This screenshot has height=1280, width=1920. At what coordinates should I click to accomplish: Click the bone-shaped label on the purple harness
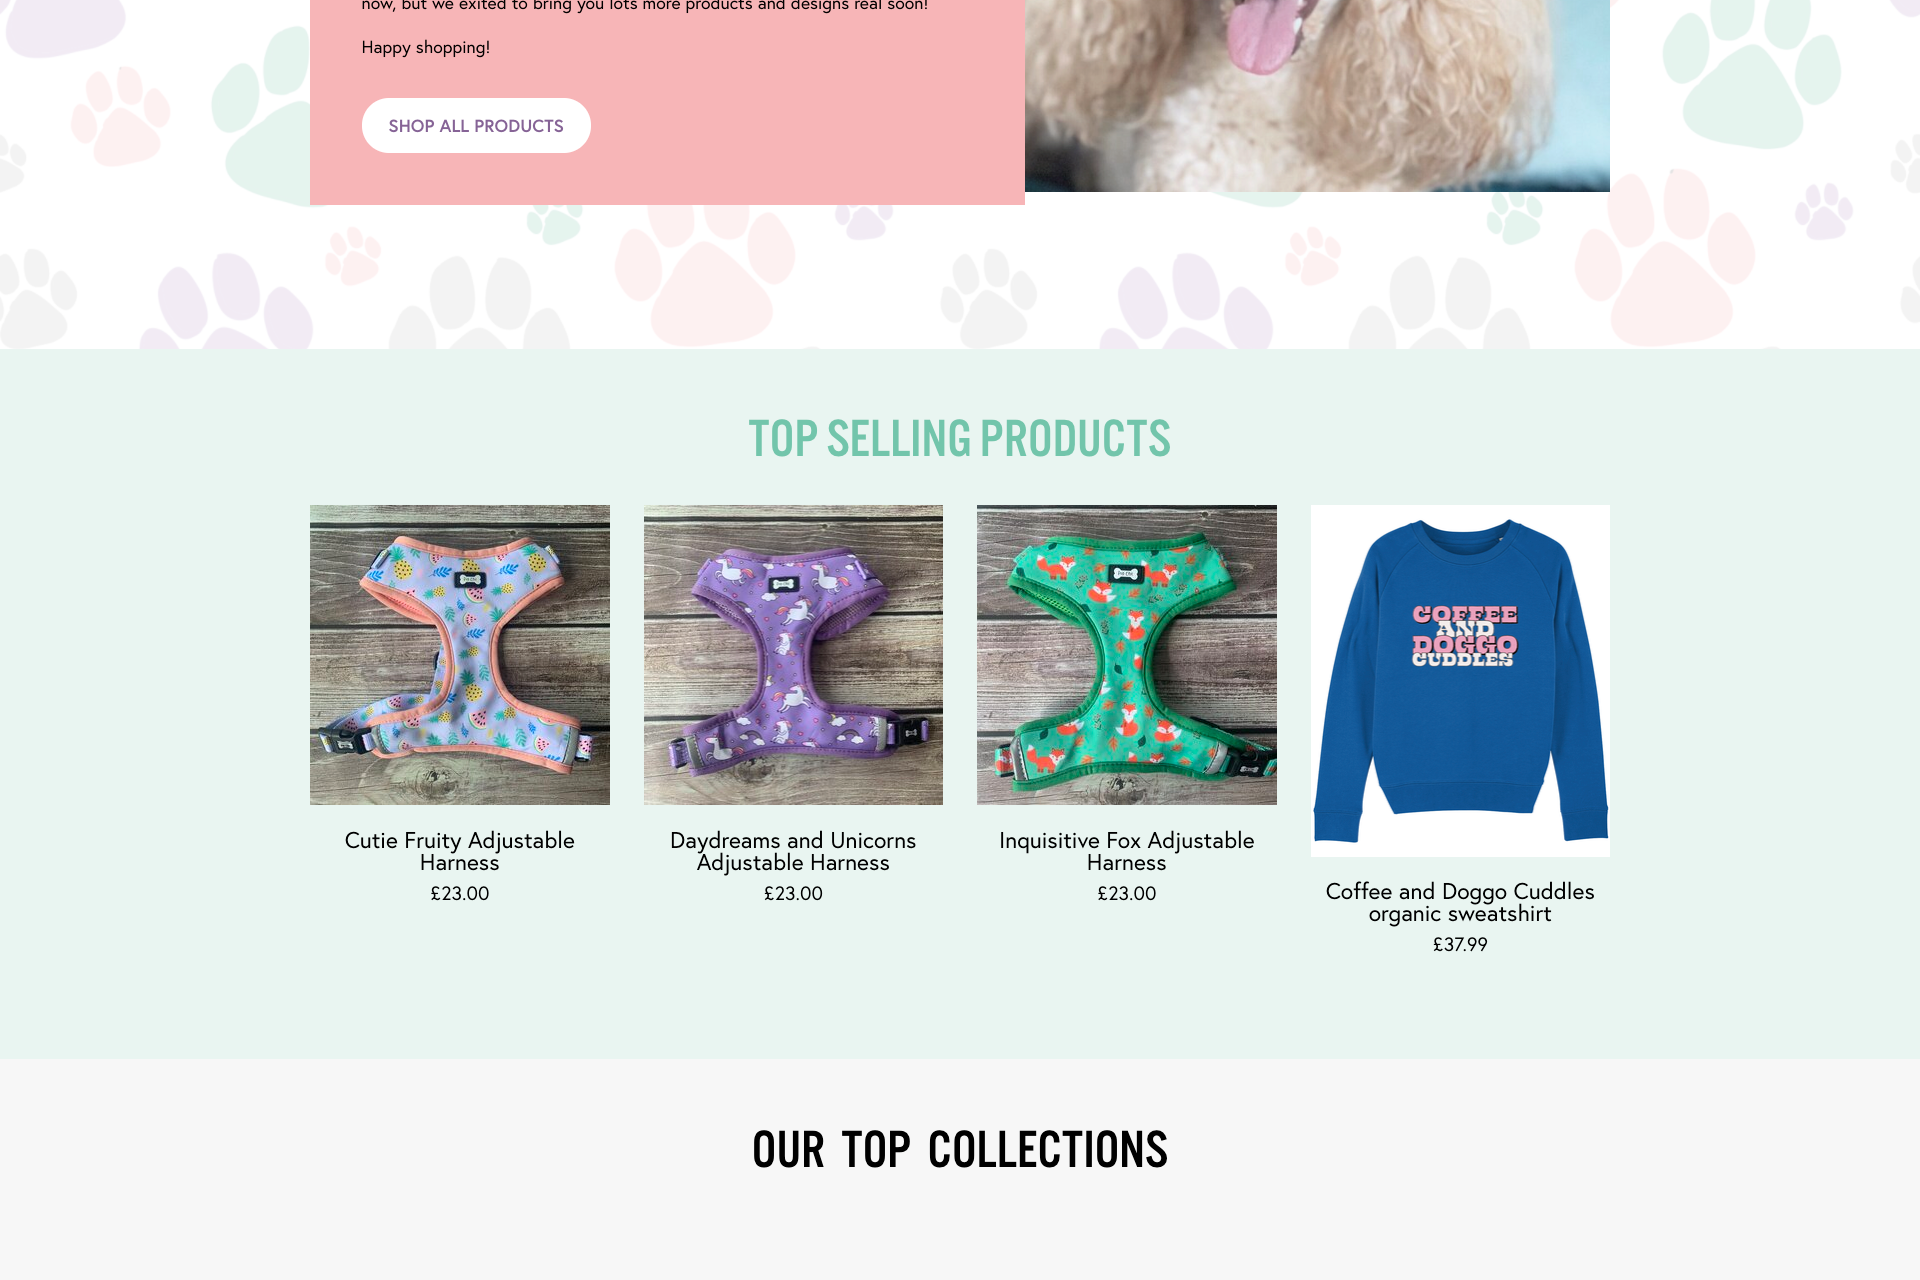[783, 585]
